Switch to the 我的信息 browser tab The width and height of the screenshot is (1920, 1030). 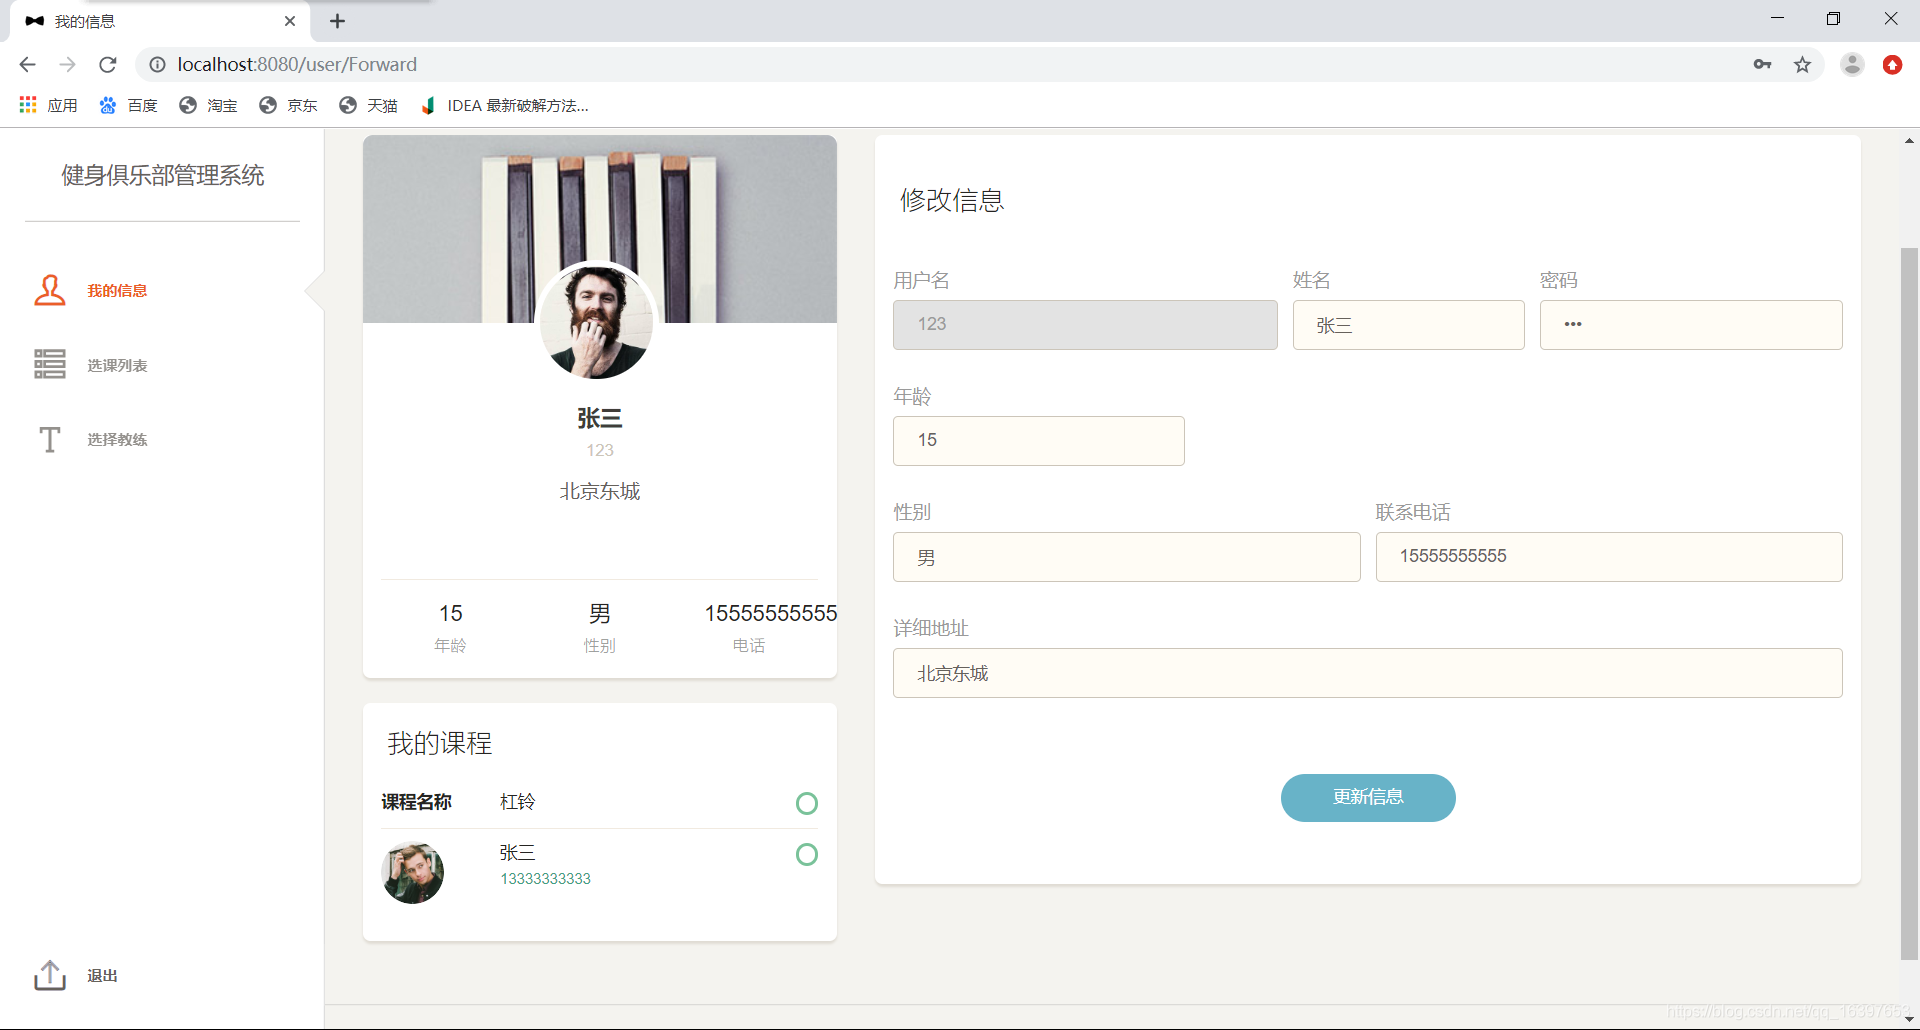click(x=160, y=21)
